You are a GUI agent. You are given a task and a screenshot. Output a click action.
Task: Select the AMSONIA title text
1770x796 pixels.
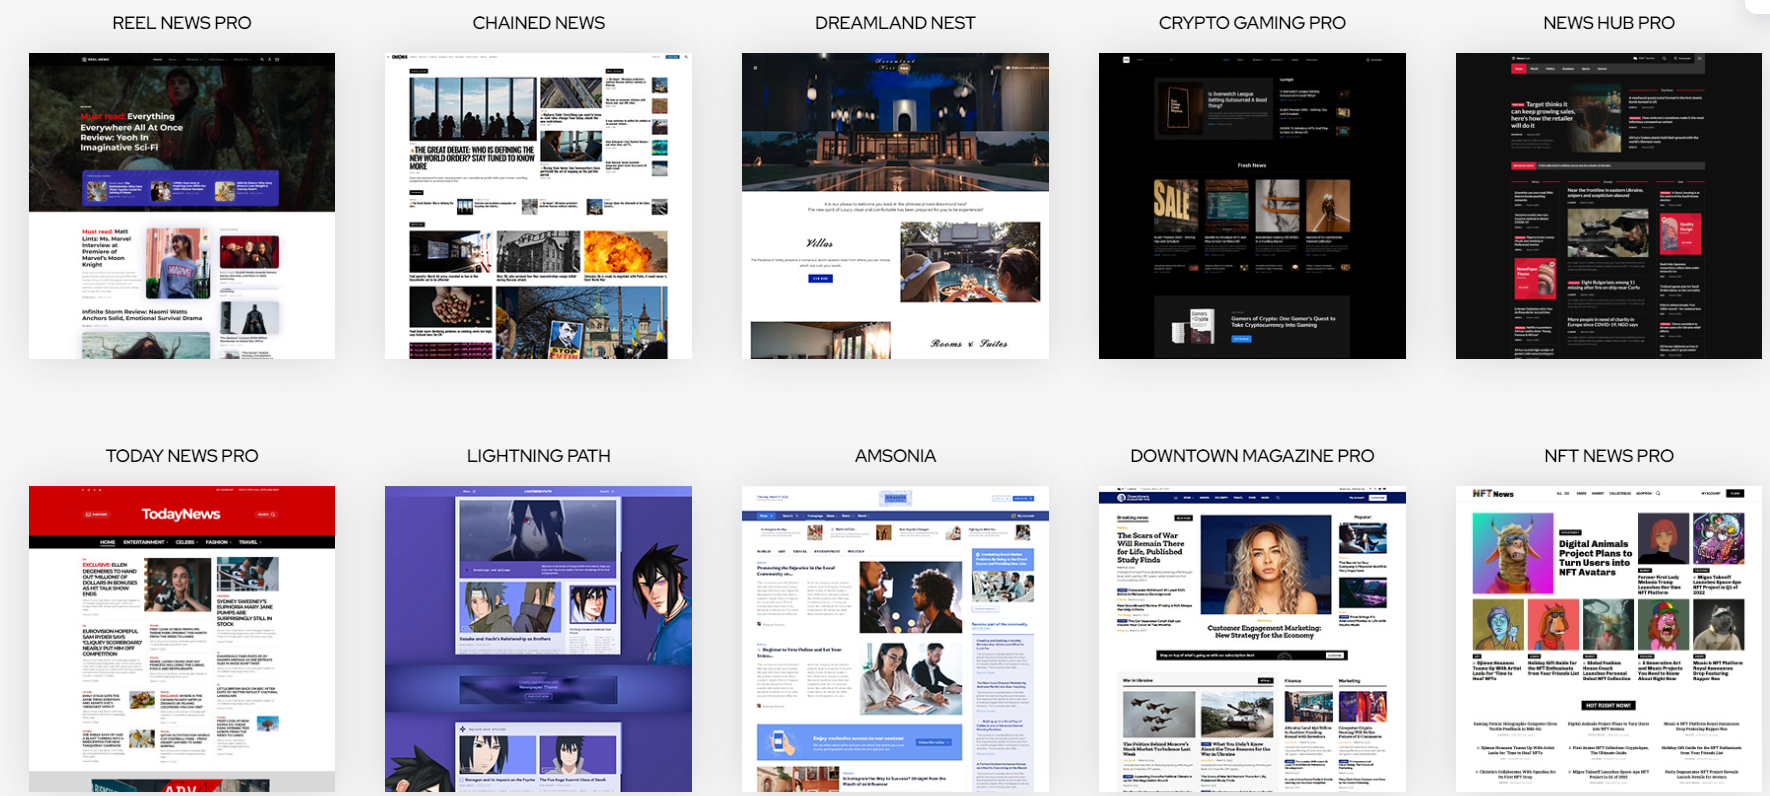tap(895, 456)
